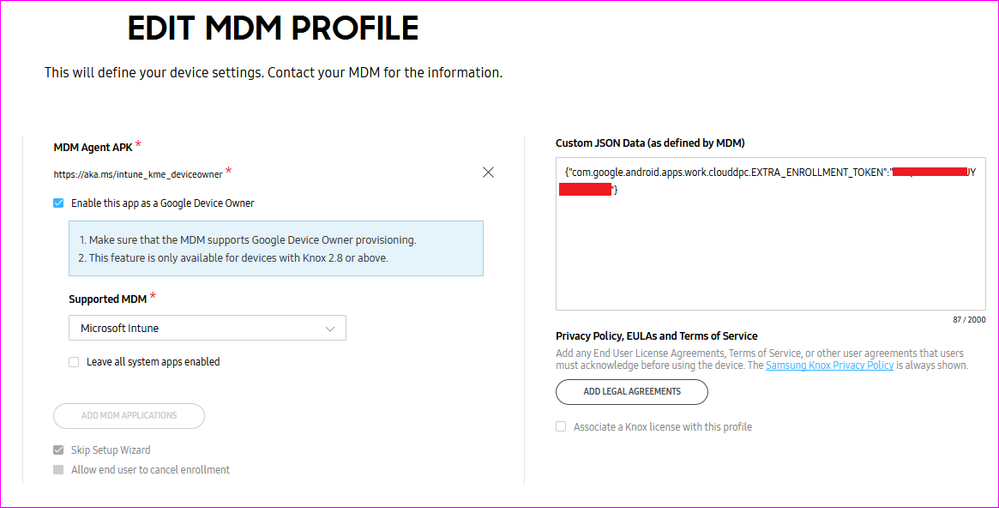Click the EDIT MDM PROFILE heading

272,28
